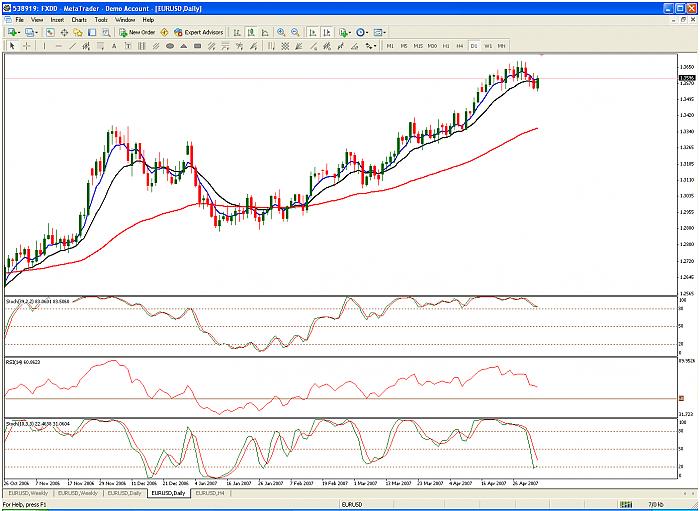700x511 pixels.
Task: Toggle the Terminal panel icon
Action: [x=92, y=33]
